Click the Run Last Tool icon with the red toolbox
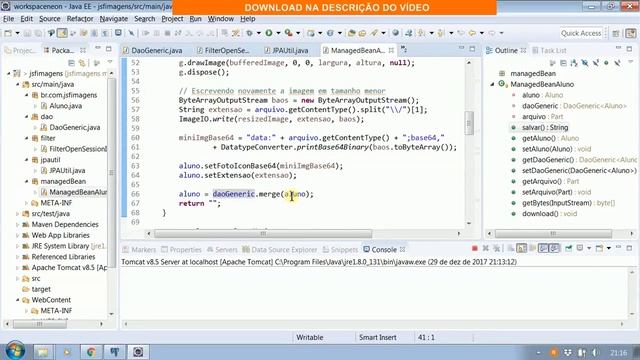The width and height of the screenshot is (640, 360). tap(289, 33)
